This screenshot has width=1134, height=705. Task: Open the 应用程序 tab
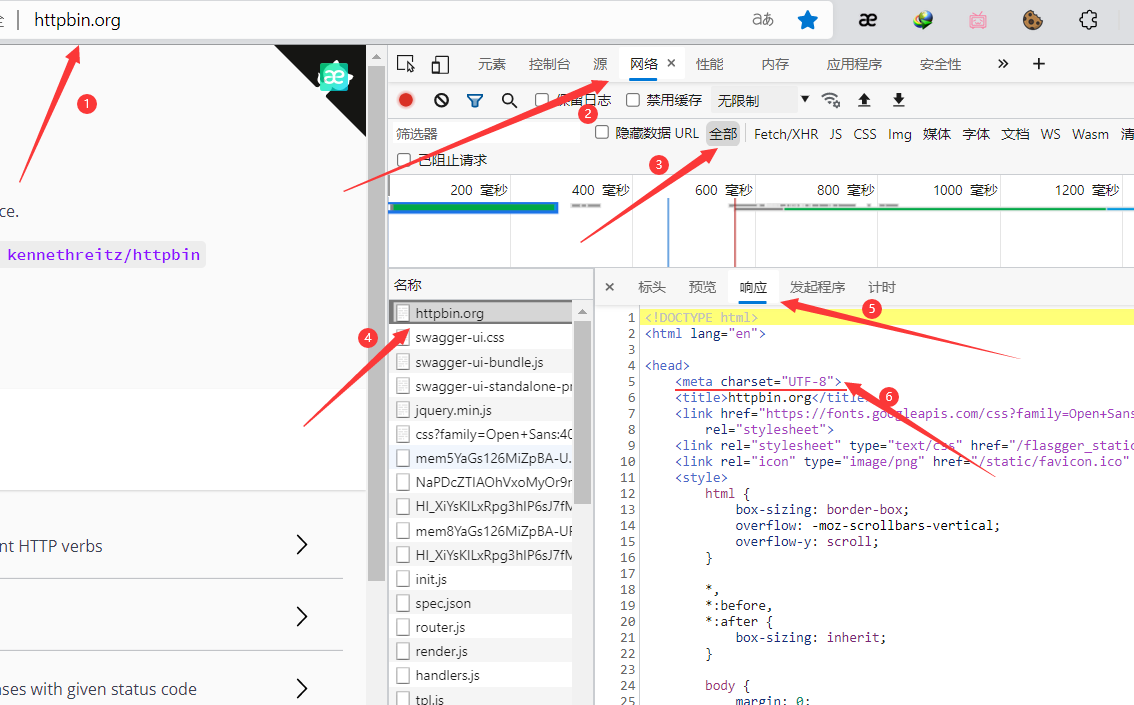854,64
